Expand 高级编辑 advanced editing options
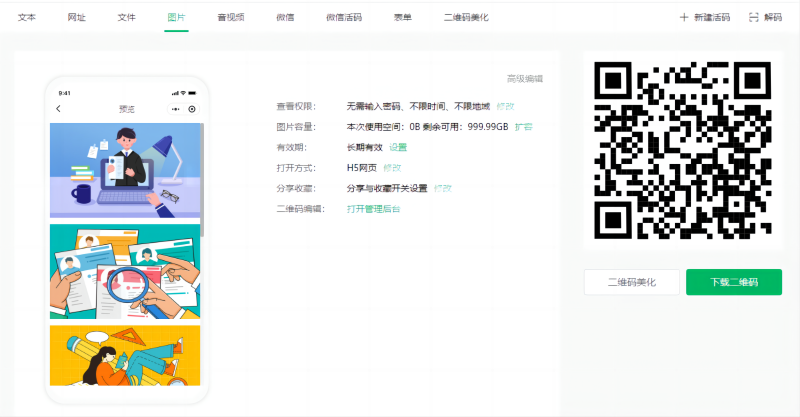This screenshot has width=800, height=417. coord(524,78)
